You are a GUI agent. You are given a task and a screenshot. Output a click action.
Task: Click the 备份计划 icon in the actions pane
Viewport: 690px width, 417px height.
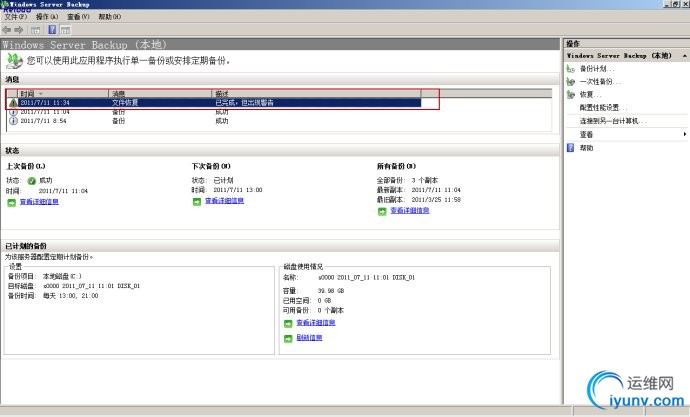coord(571,69)
